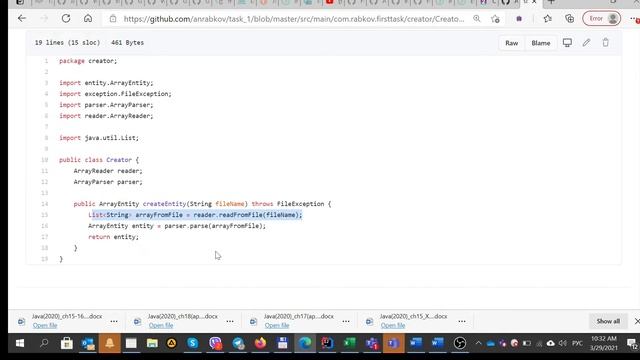Viewport: 640px width, 360px height.
Task: Open the browser settings and more menu
Action: pos(634,19)
